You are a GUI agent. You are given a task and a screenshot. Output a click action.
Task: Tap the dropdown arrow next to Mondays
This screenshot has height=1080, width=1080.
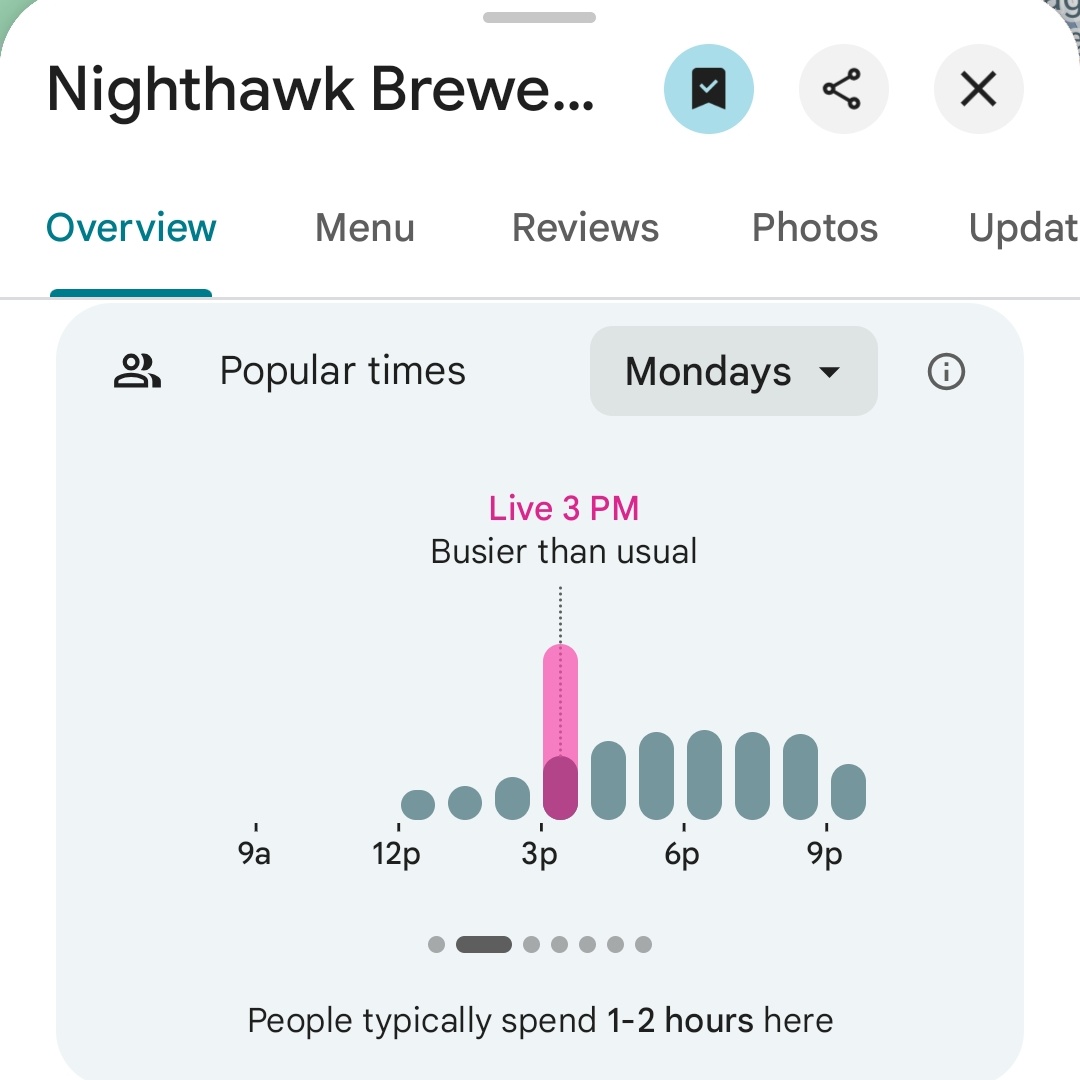[829, 373]
